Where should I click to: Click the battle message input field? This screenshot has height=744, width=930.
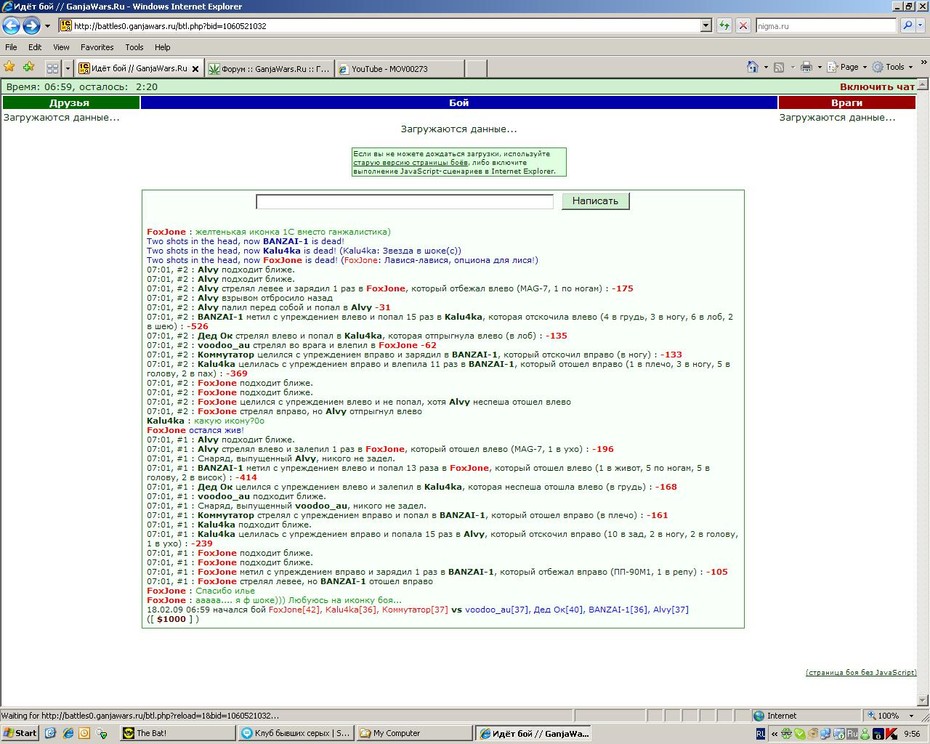click(405, 202)
